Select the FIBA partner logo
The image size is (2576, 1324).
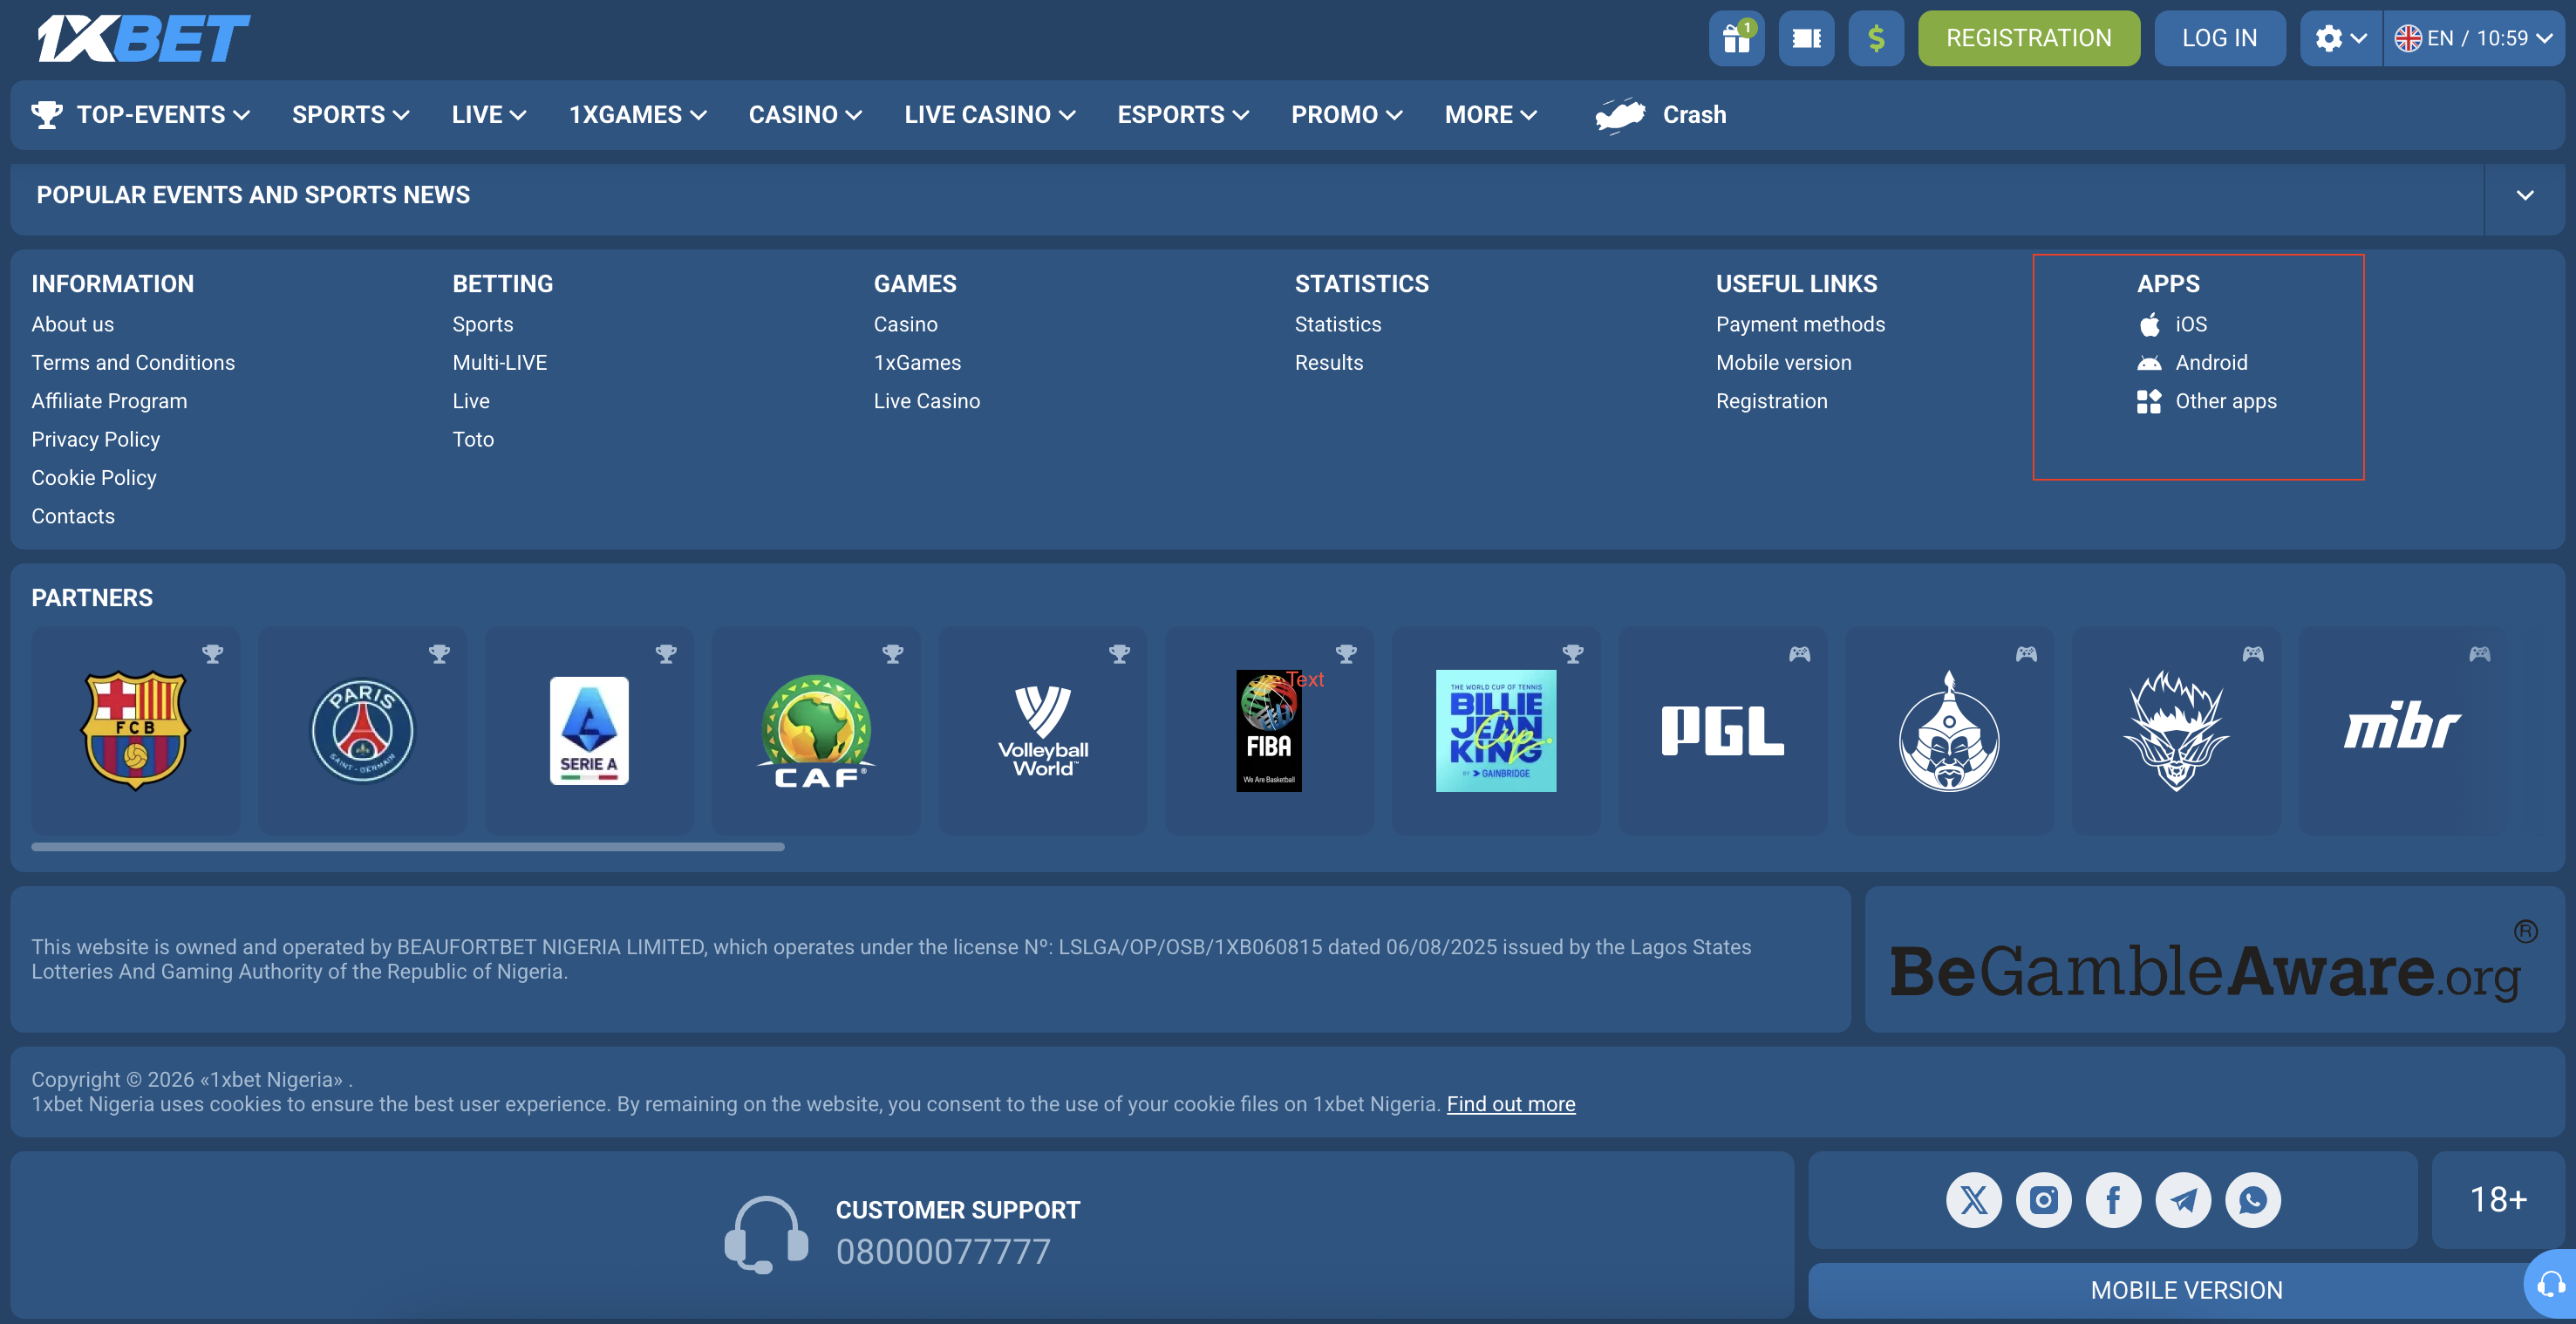click(1269, 731)
